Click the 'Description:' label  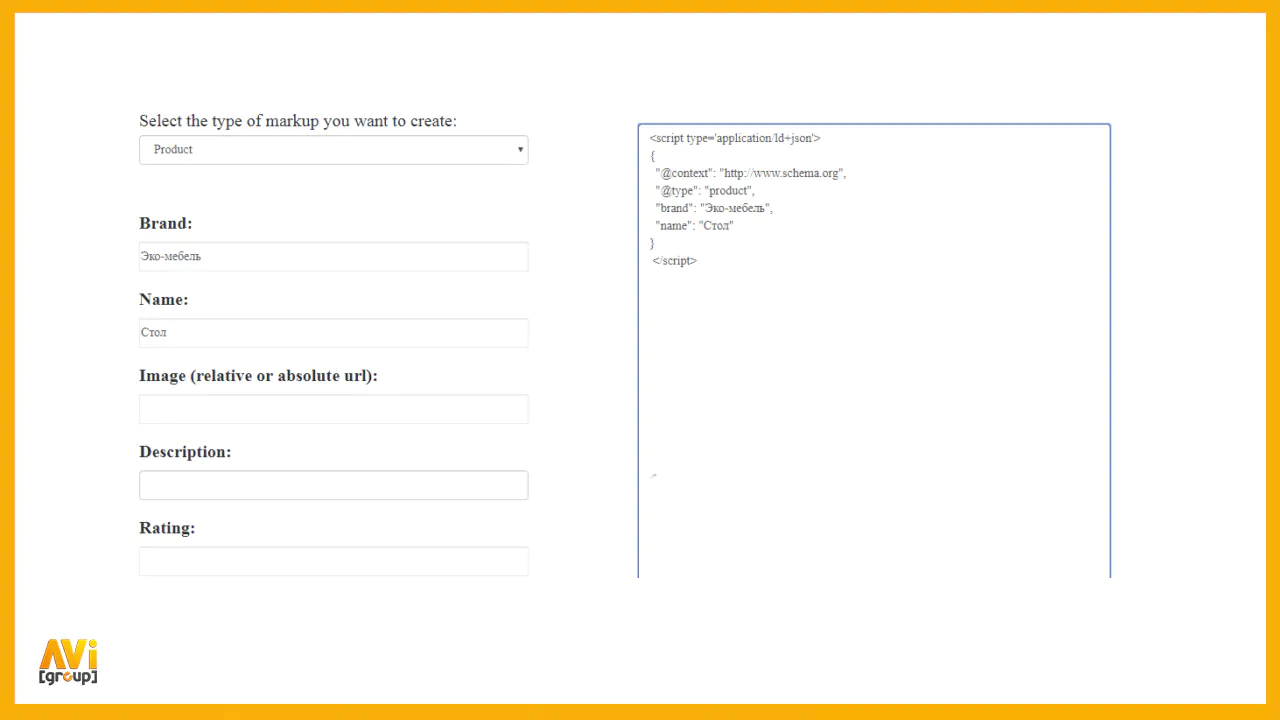point(185,452)
